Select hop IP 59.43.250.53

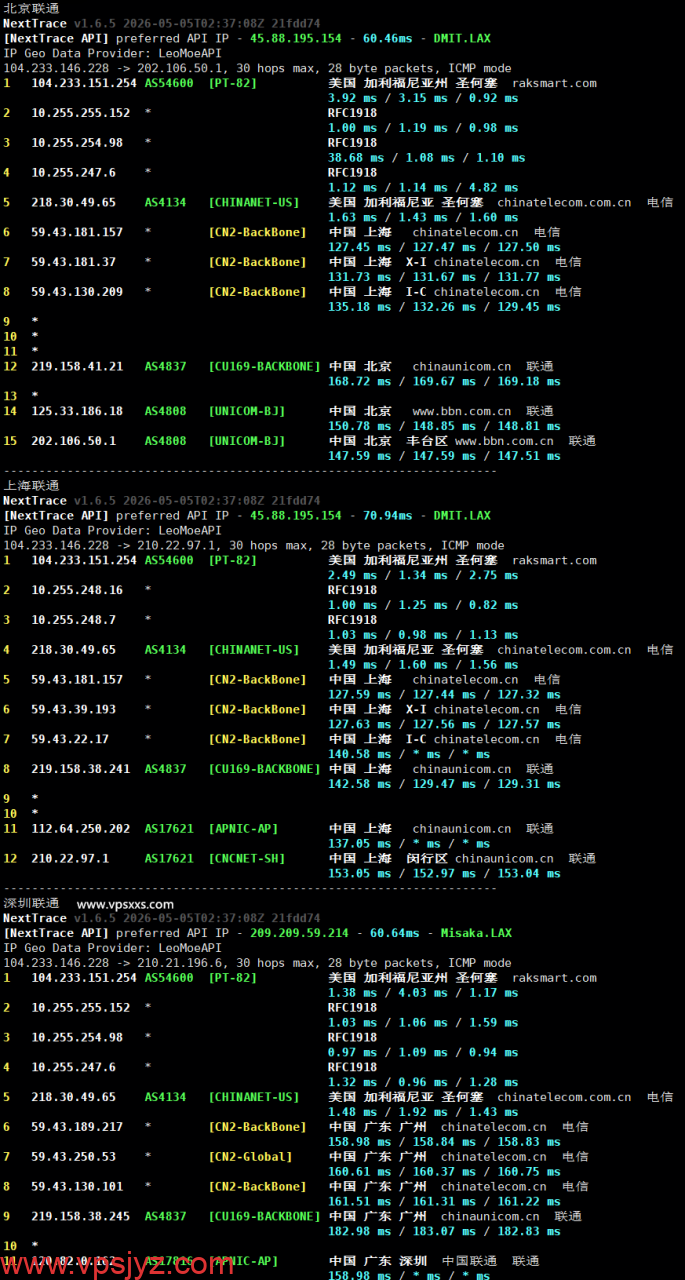coord(74,1157)
